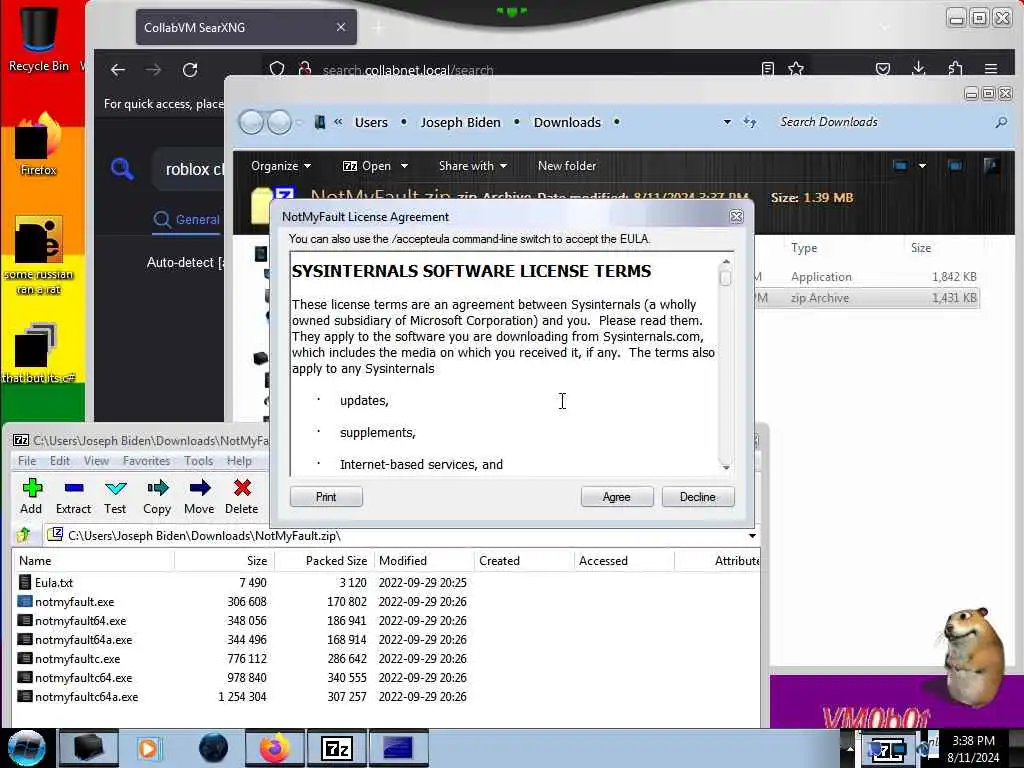Run Test from the 7-Zip toolbar
The height and width of the screenshot is (768, 1024).
(116, 488)
